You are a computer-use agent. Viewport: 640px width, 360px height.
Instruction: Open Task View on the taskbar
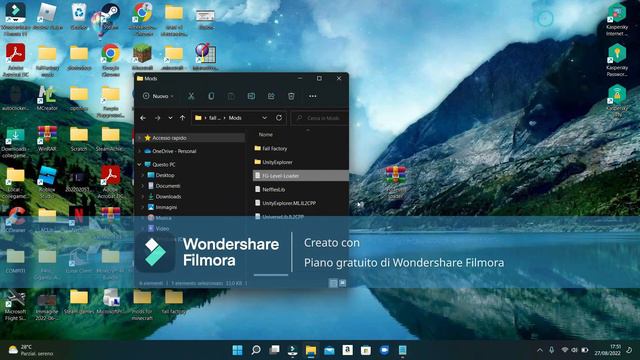coord(274,350)
